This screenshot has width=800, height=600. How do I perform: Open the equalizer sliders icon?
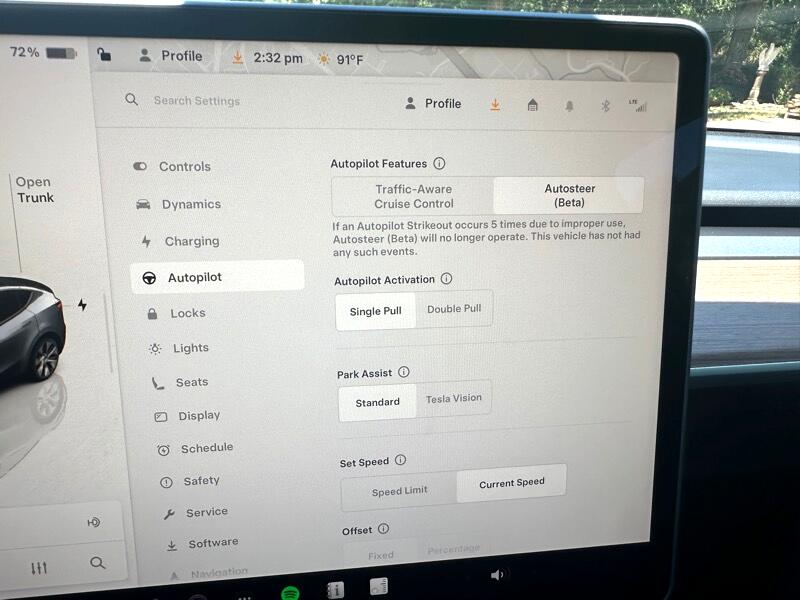(x=39, y=568)
